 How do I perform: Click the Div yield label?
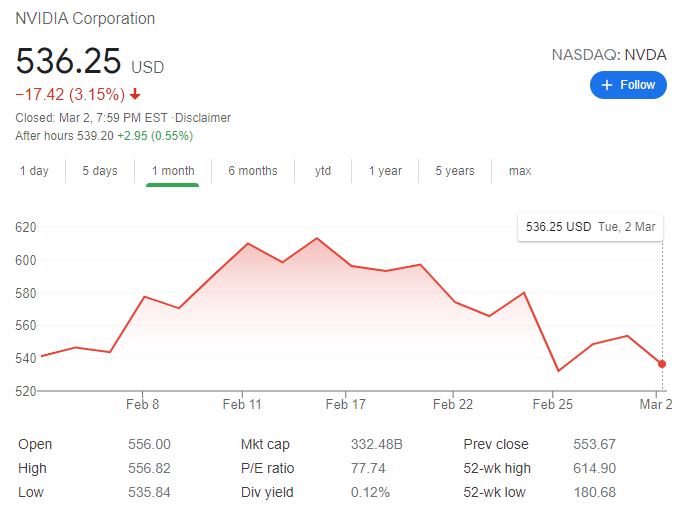coord(267,492)
